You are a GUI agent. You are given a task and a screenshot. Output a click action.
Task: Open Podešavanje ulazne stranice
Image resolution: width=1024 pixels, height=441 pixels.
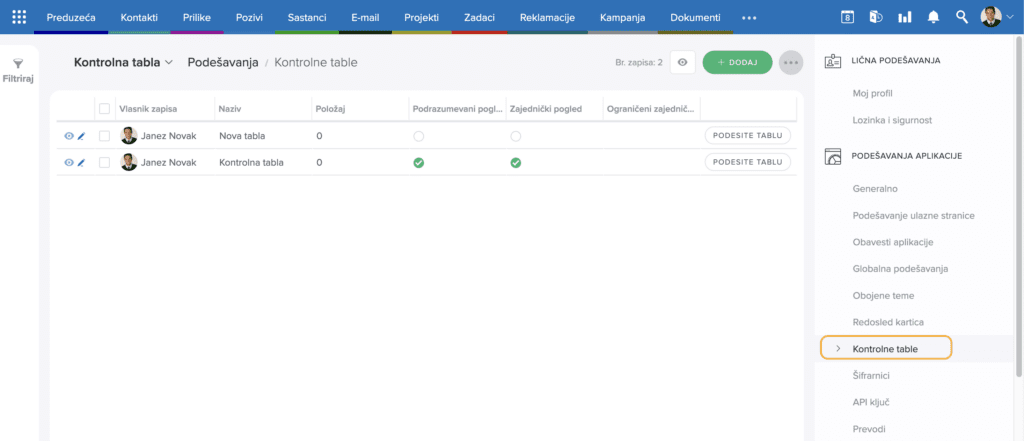pos(914,216)
